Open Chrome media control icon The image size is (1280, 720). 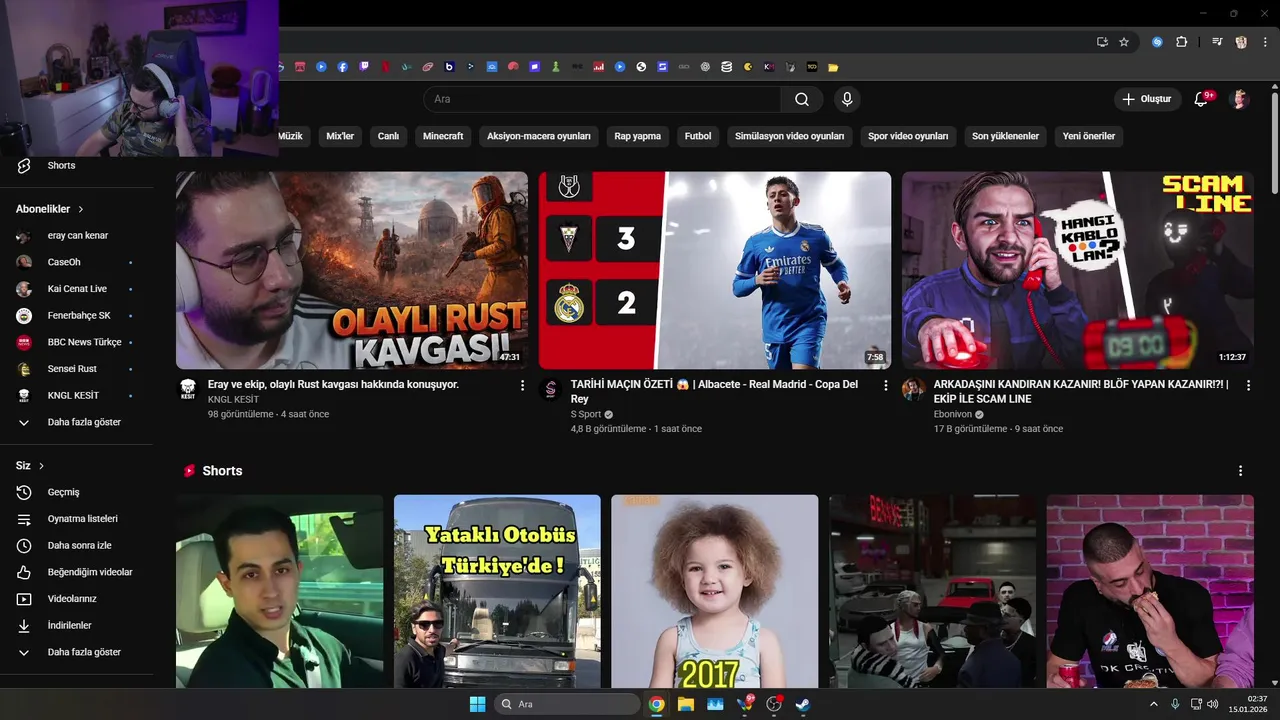coord(1217,42)
